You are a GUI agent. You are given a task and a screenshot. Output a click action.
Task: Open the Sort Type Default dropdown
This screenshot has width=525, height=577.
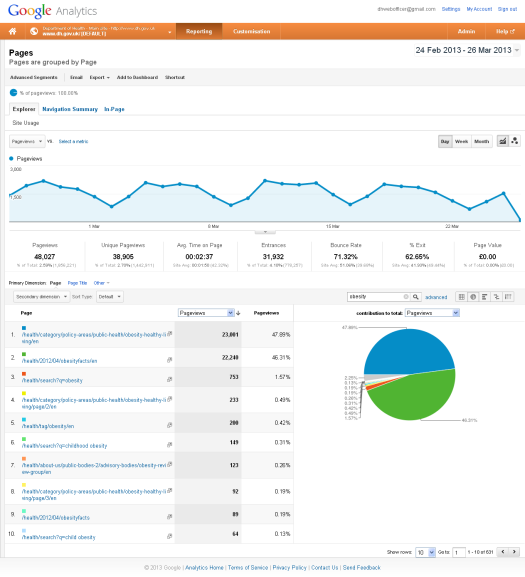coord(110,297)
